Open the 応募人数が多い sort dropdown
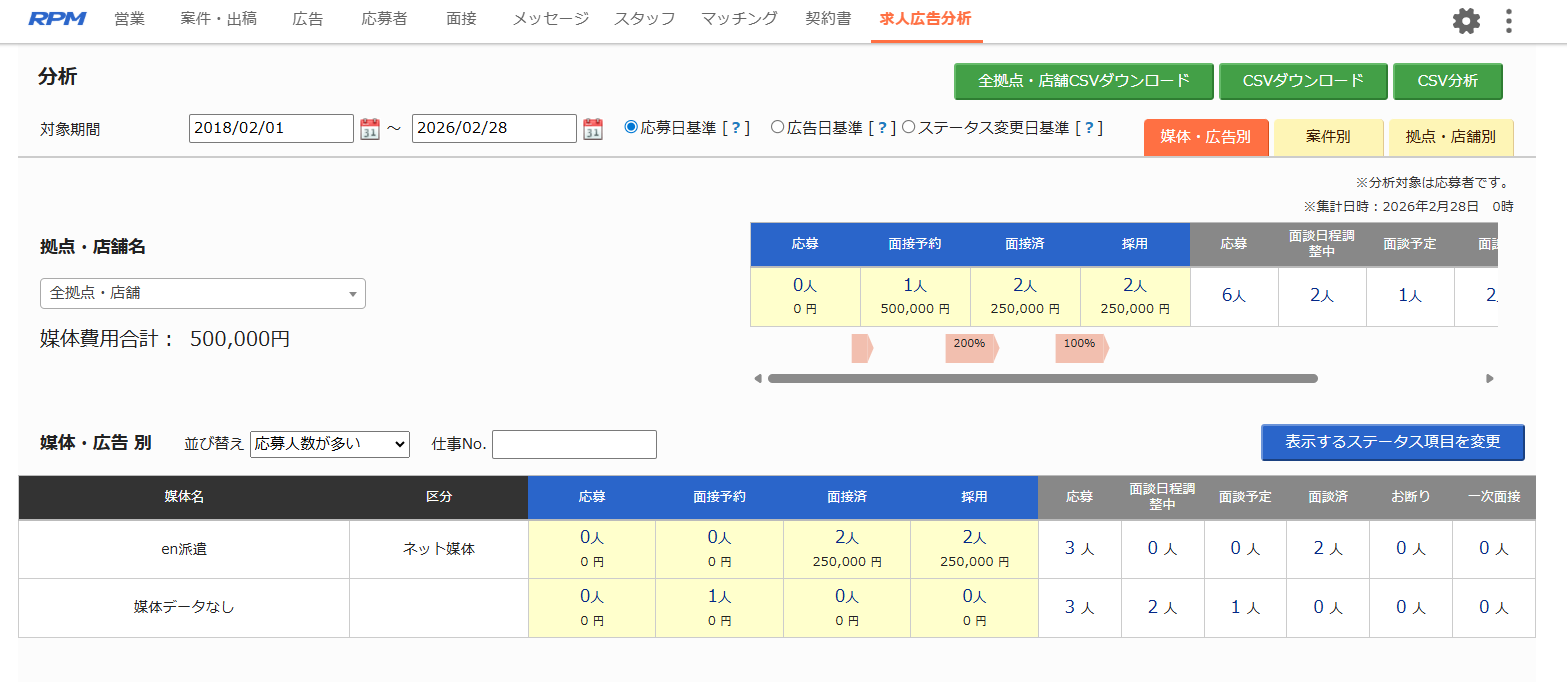This screenshot has width=1567, height=697. (330, 444)
